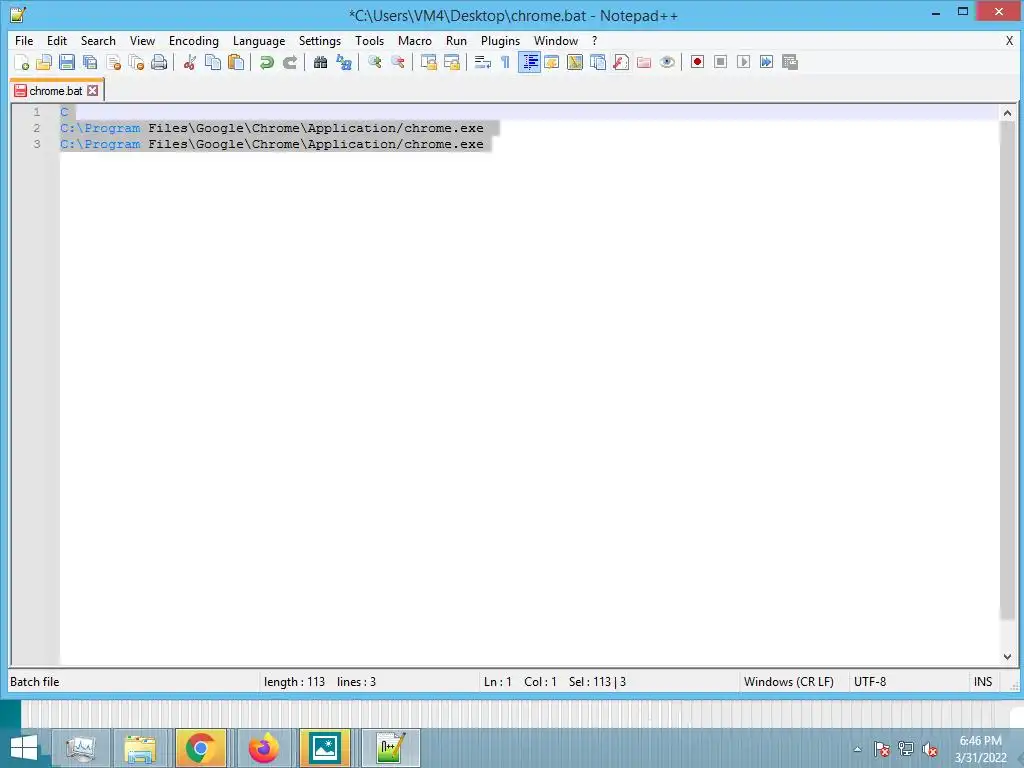This screenshot has width=1024, height=768.
Task: Save chrome.bat with the Save icon
Action: pyautogui.click(x=67, y=62)
